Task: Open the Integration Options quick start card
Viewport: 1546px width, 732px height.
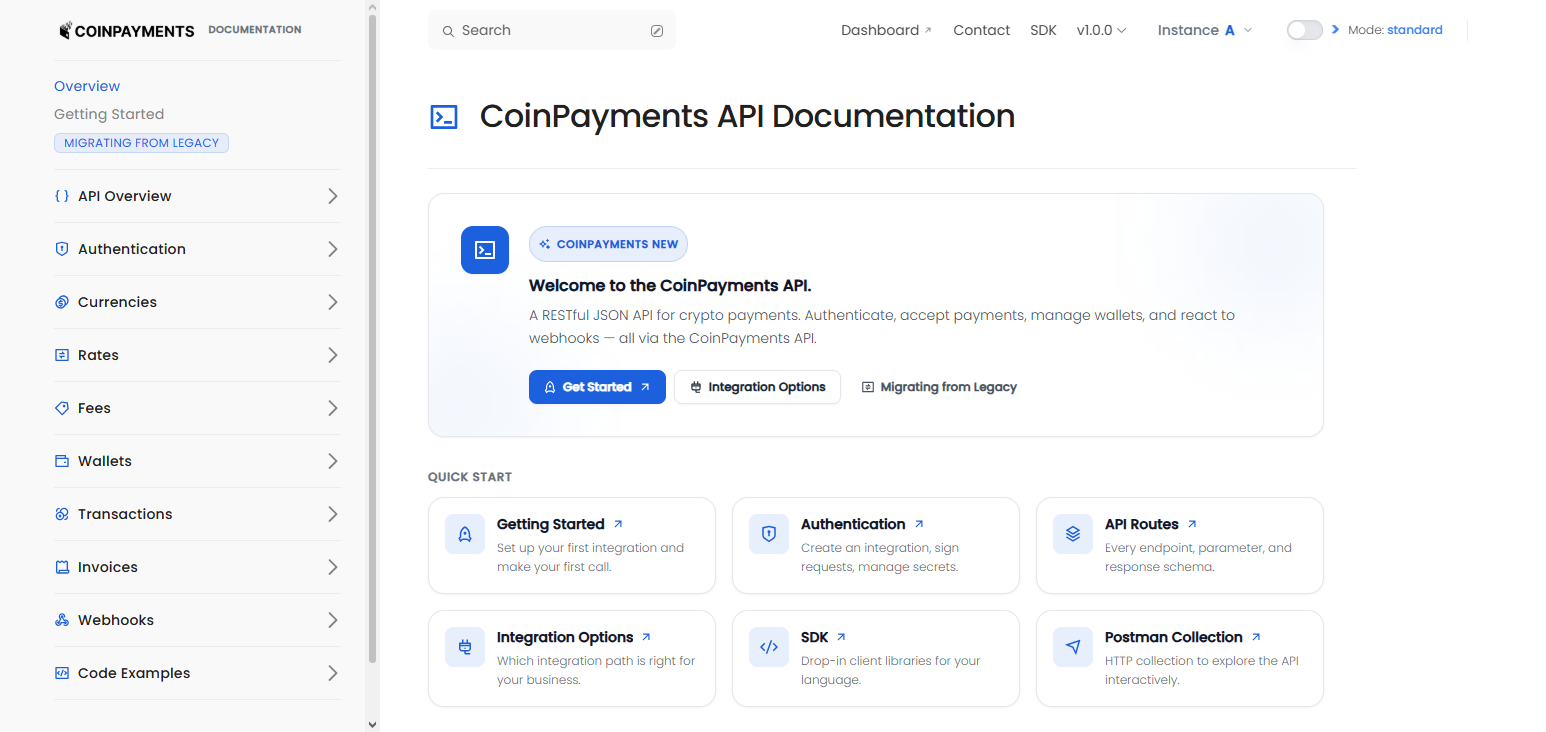Action: (x=572, y=659)
